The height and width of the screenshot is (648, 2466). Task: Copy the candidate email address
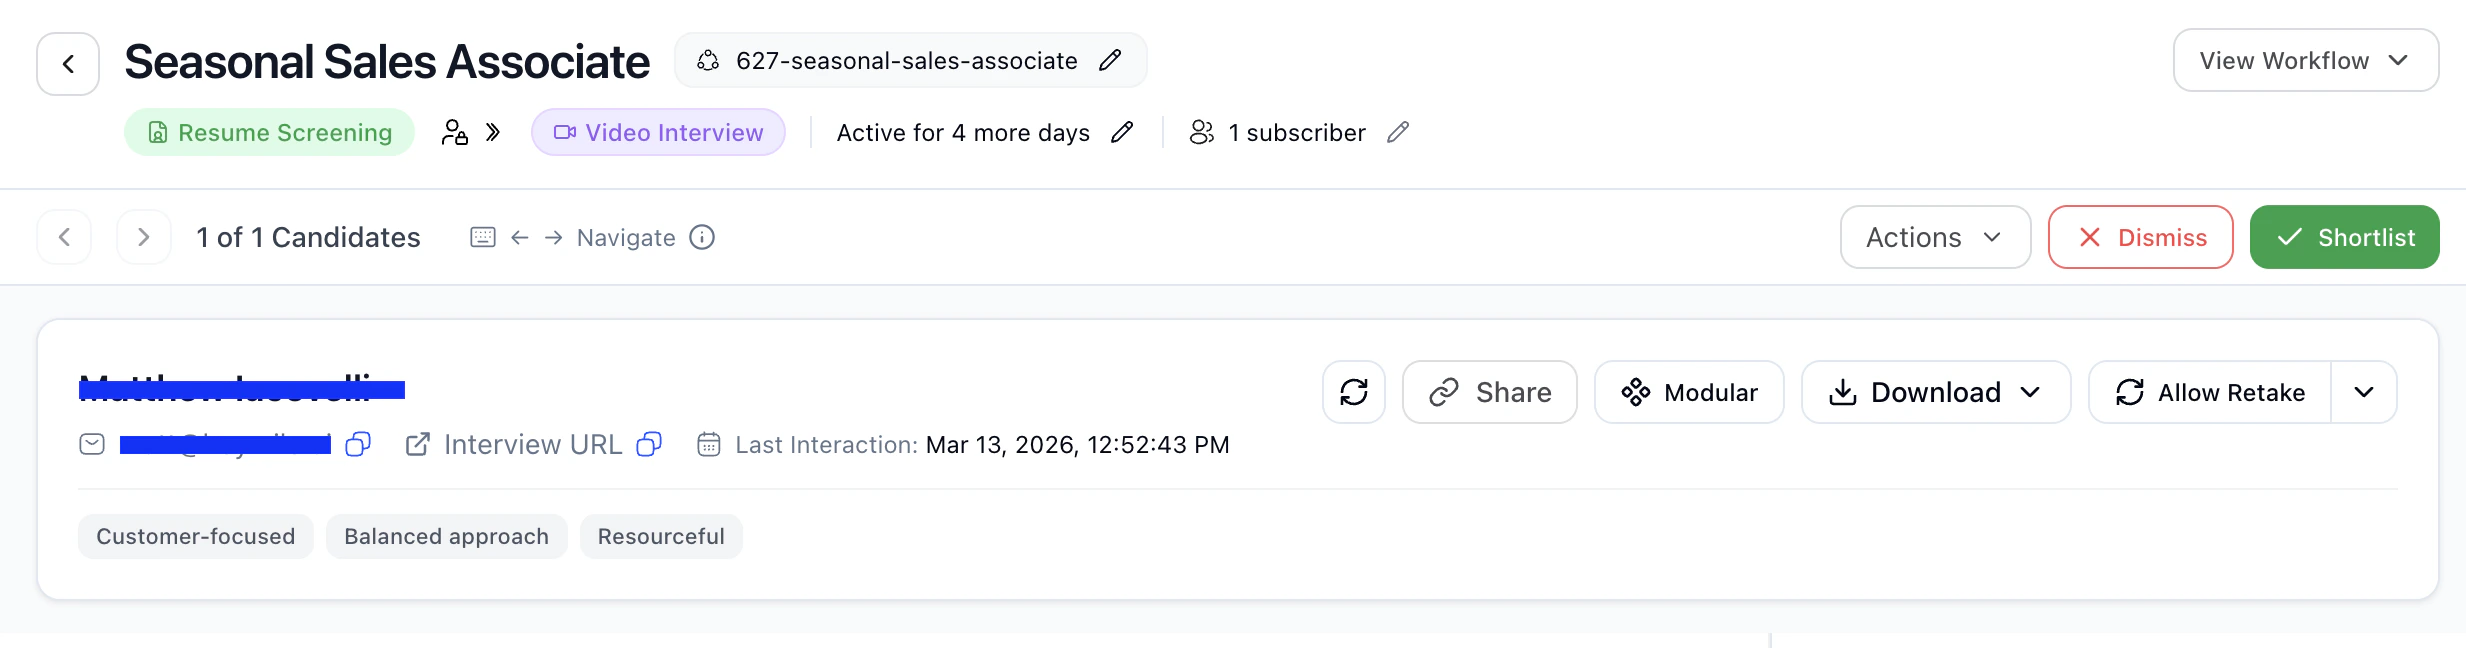click(x=358, y=444)
